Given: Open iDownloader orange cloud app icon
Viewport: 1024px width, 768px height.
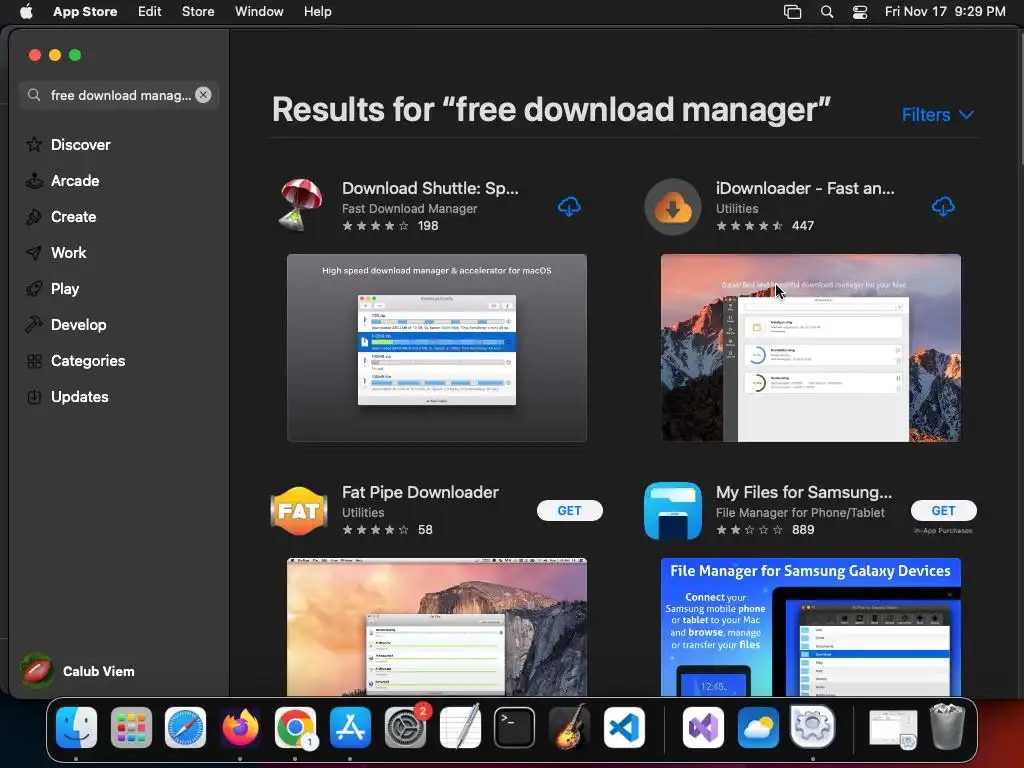Looking at the screenshot, I should pyautogui.click(x=673, y=206).
